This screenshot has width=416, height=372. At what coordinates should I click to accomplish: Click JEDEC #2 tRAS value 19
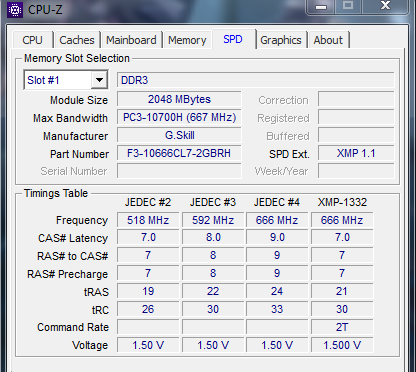(x=148, y=291)
